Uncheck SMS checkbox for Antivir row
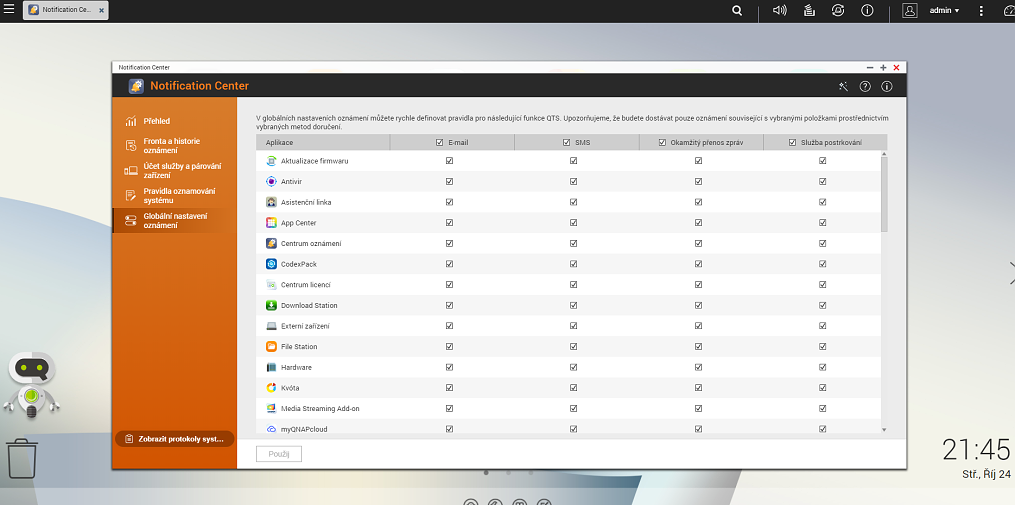 pos(574,181)
